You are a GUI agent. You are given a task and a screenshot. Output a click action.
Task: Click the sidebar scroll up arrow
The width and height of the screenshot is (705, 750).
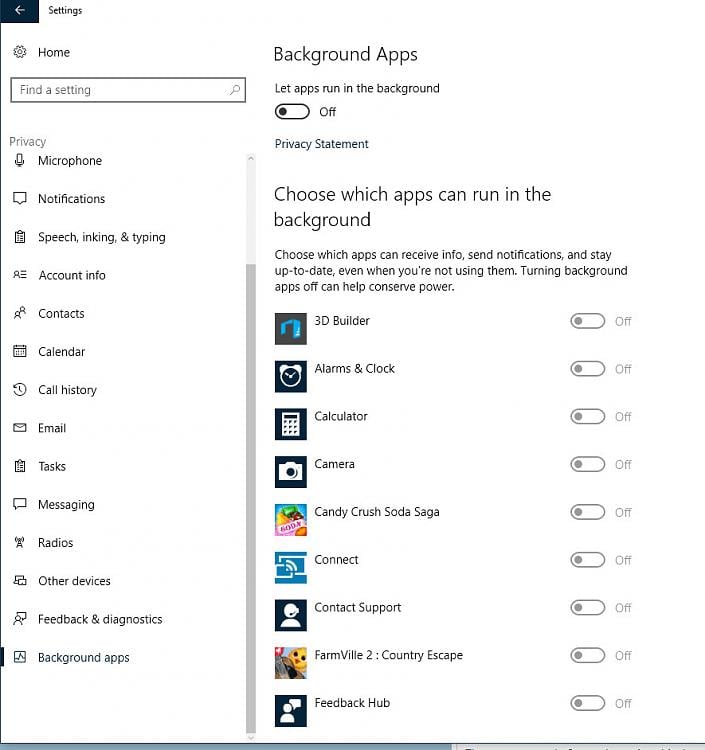pos(251,158)
